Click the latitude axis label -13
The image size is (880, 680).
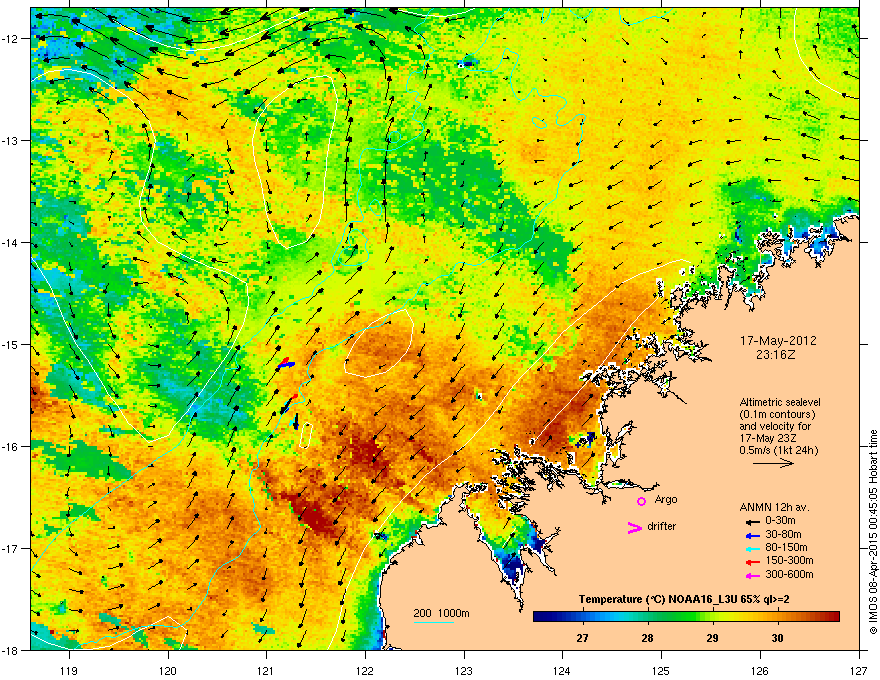(10, 141)
